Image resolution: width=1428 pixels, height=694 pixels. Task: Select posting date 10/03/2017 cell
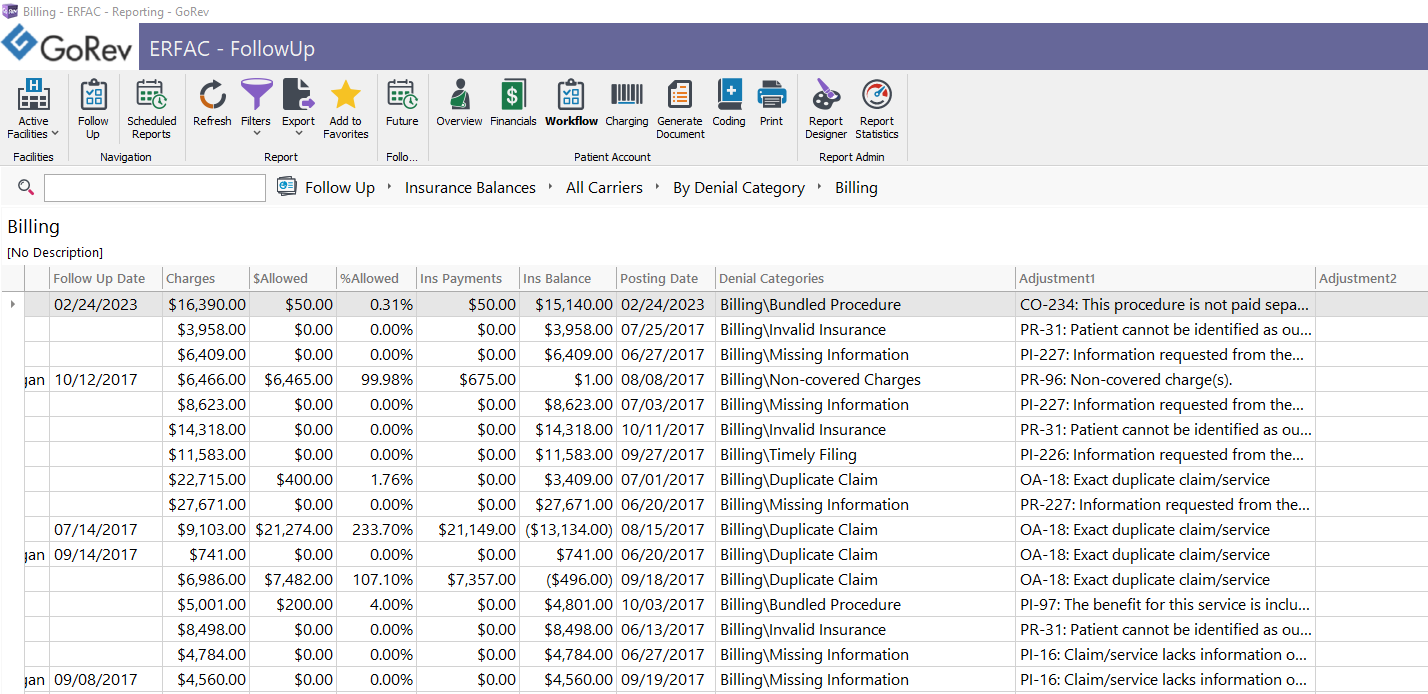tap(666, 604)
